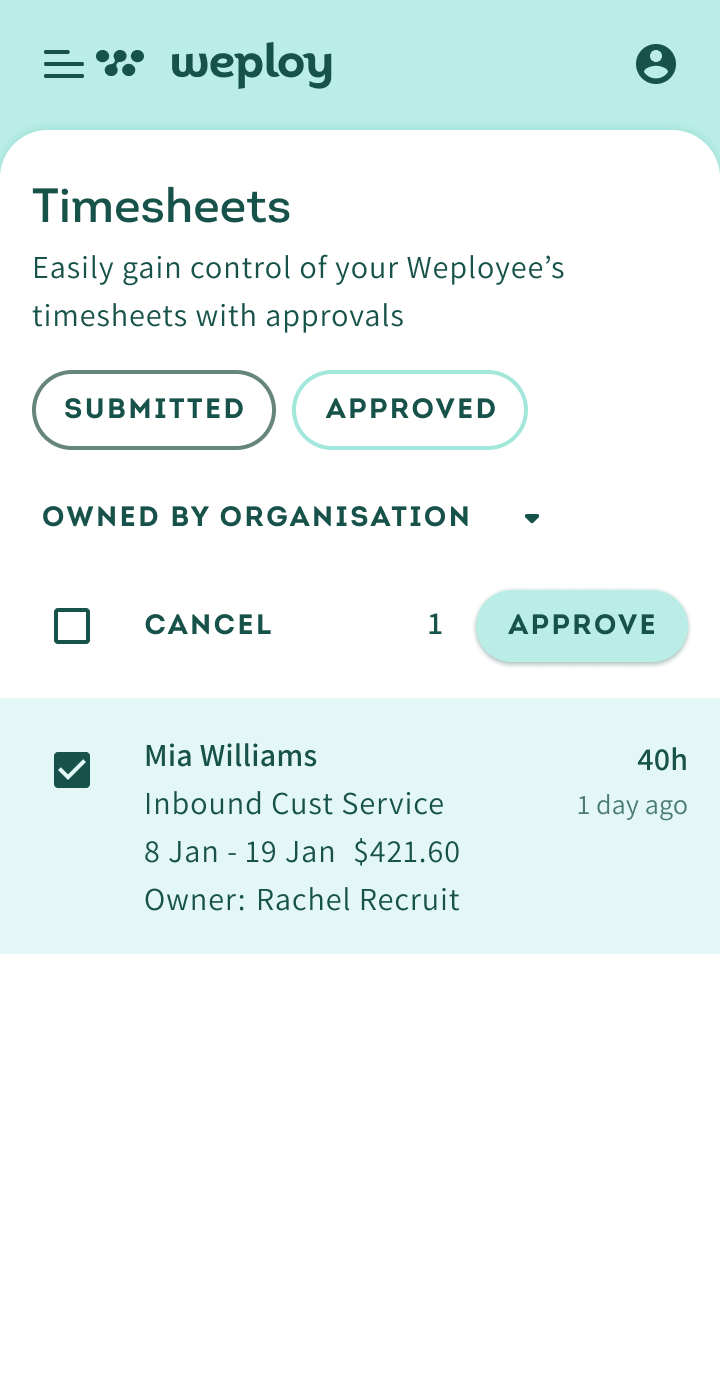Switch to the Approved tab
Viewport: 720px width, 1400px height.
[x=410, y=410]
